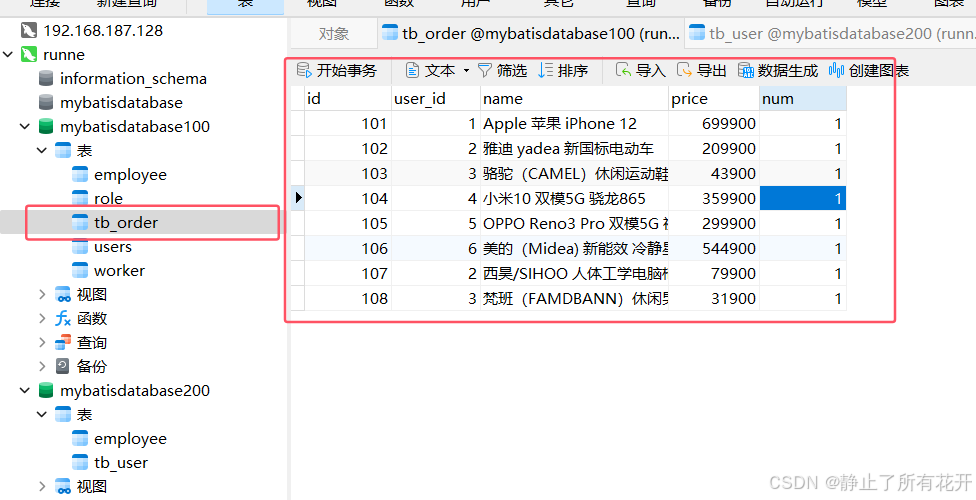Click the mybatisdatabase100 green database icon

[45, 126]
